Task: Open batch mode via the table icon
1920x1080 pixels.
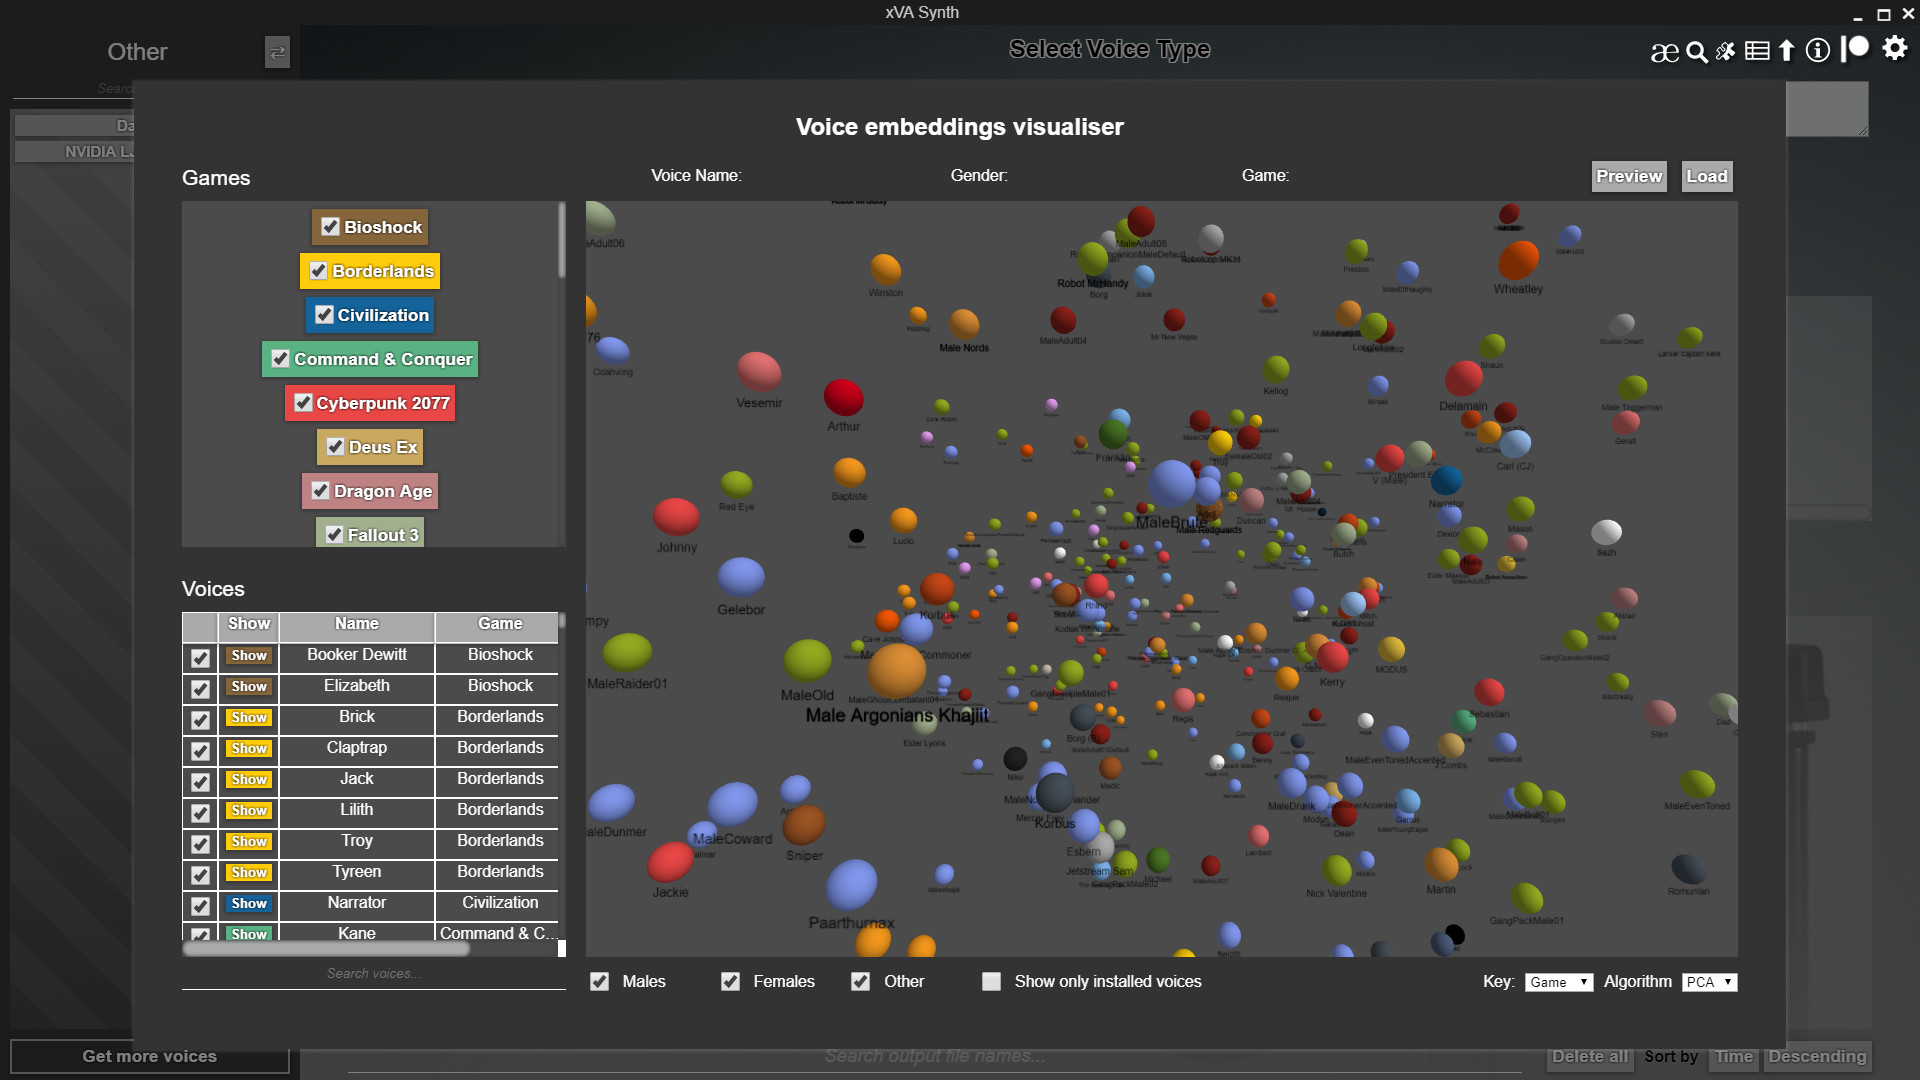Action: pos(1757,51)
